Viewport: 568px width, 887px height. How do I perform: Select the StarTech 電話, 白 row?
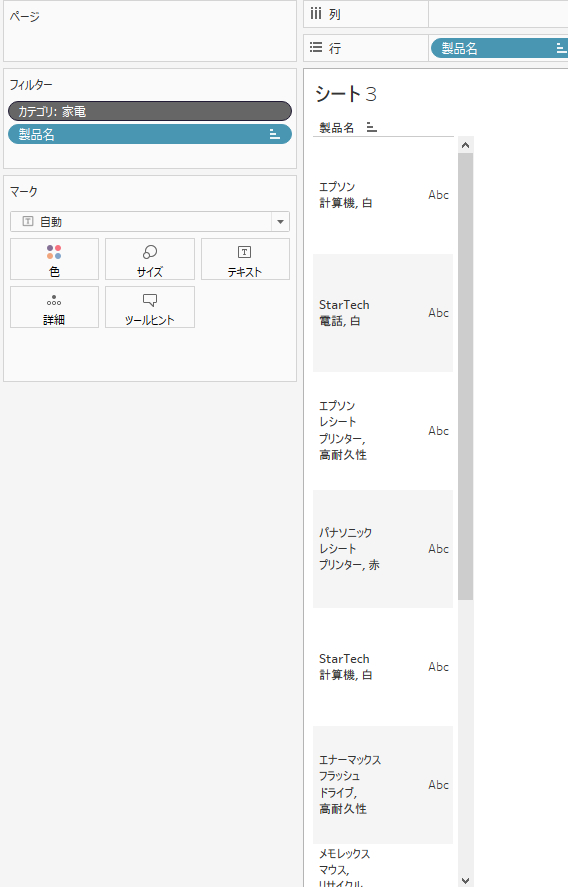pos(383,313)
